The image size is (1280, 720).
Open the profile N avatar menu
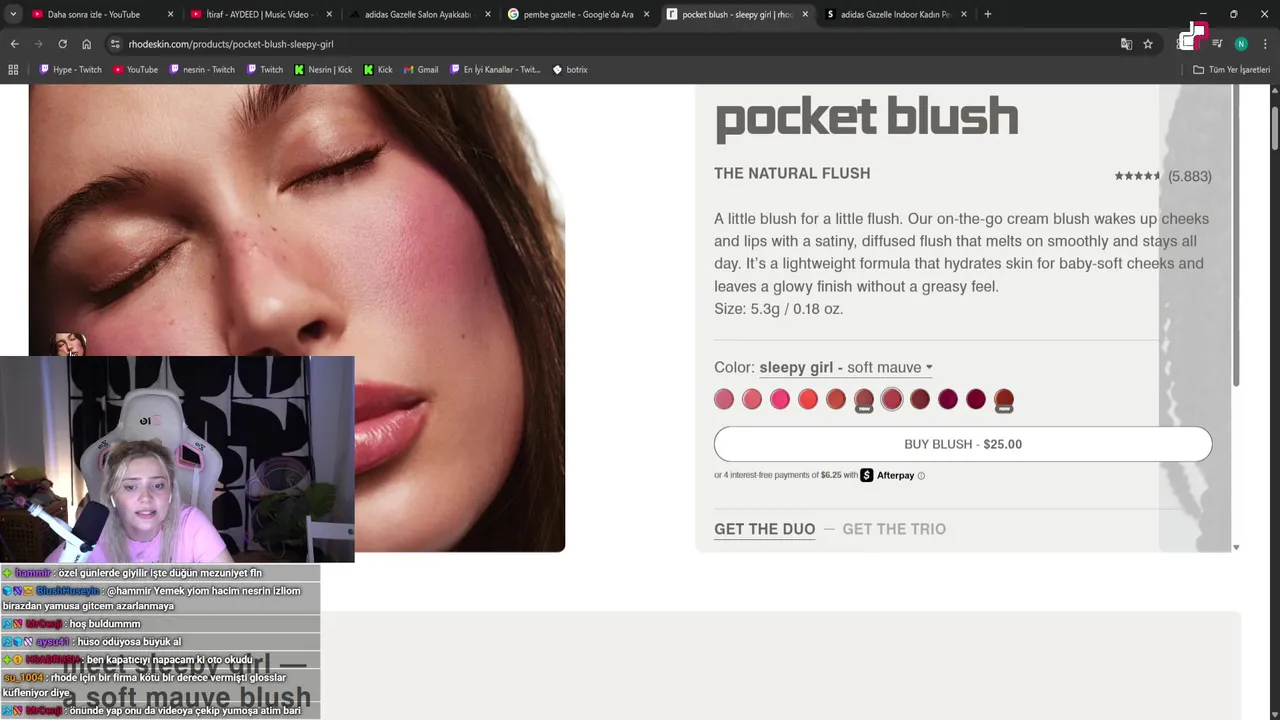(1241, 44)
